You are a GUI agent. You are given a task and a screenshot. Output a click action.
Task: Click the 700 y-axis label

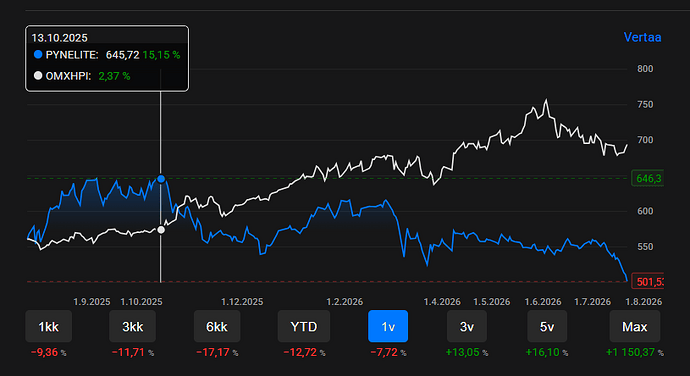[645, 140]
